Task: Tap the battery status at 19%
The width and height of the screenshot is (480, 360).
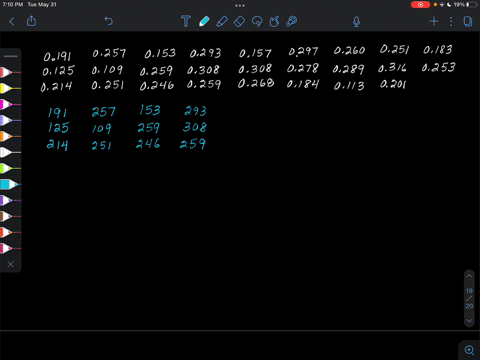Action: pyautogui.click(x=465, y=5)
